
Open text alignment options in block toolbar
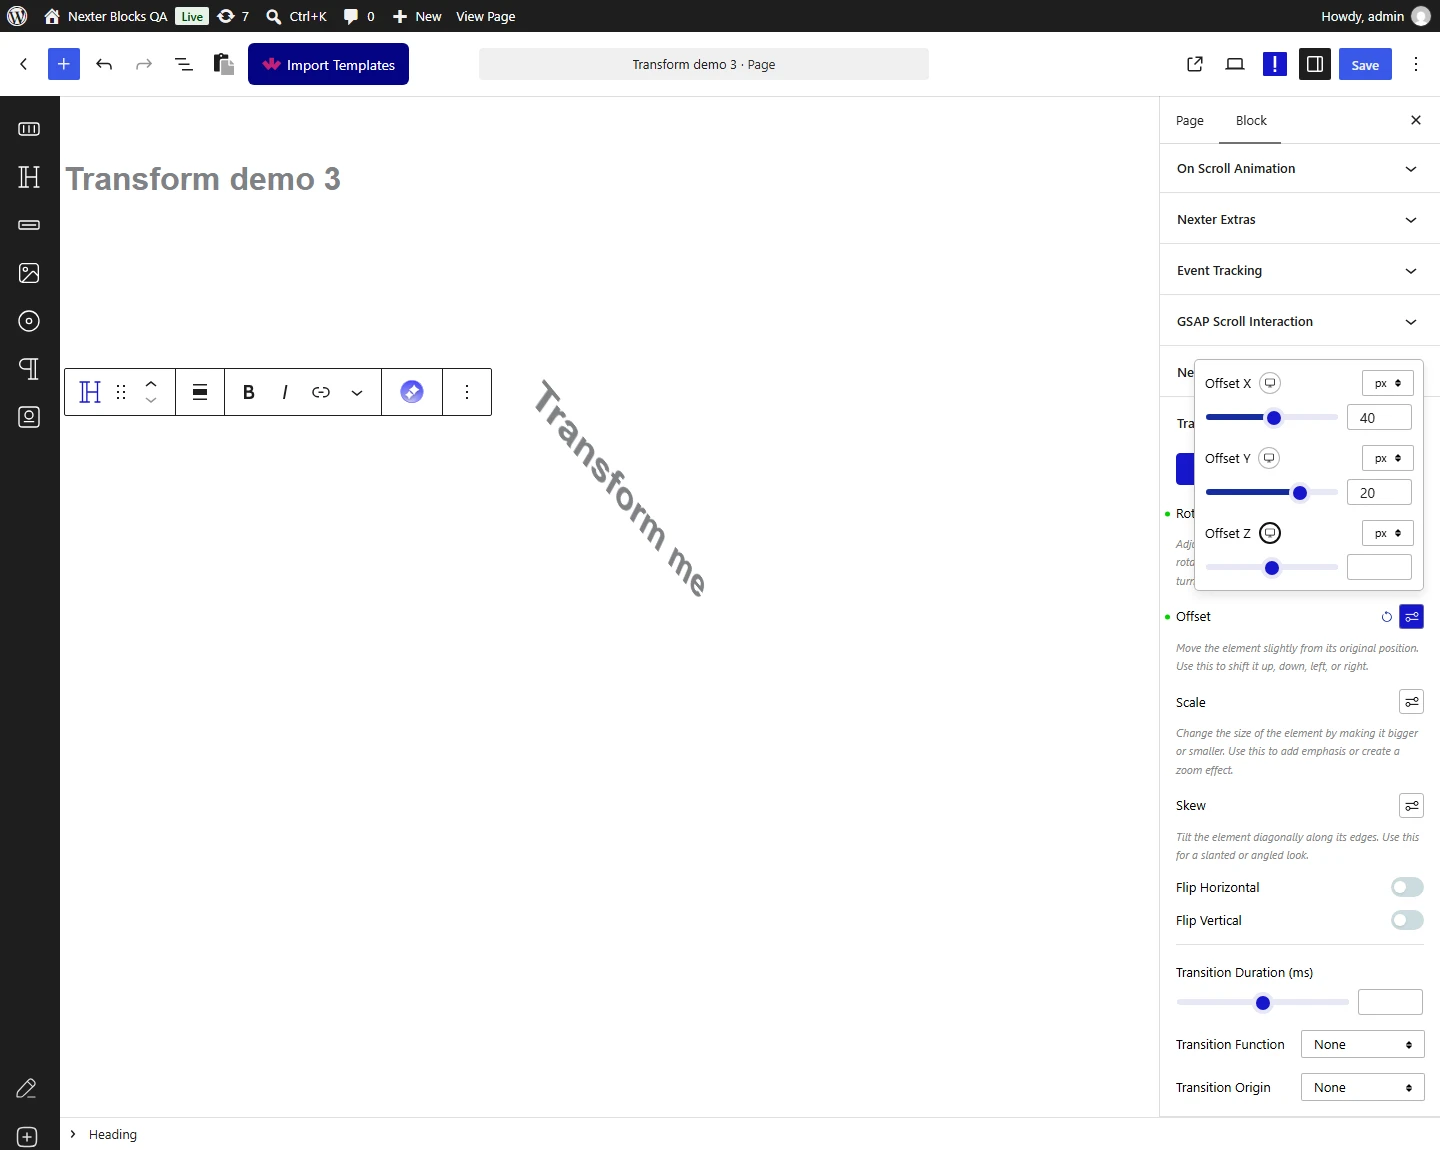(x=200, y=392)
